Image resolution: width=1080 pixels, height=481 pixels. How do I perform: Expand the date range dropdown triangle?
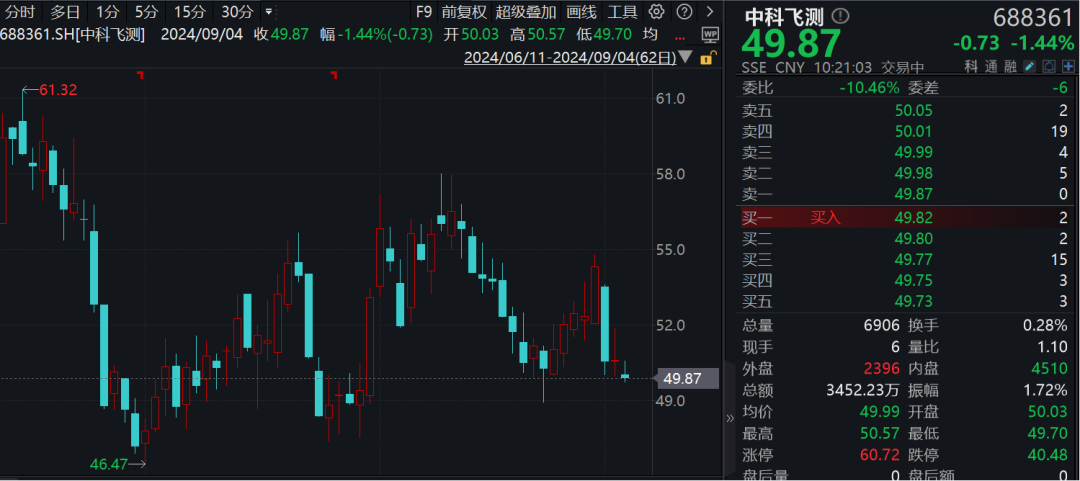tap(686, 58)
